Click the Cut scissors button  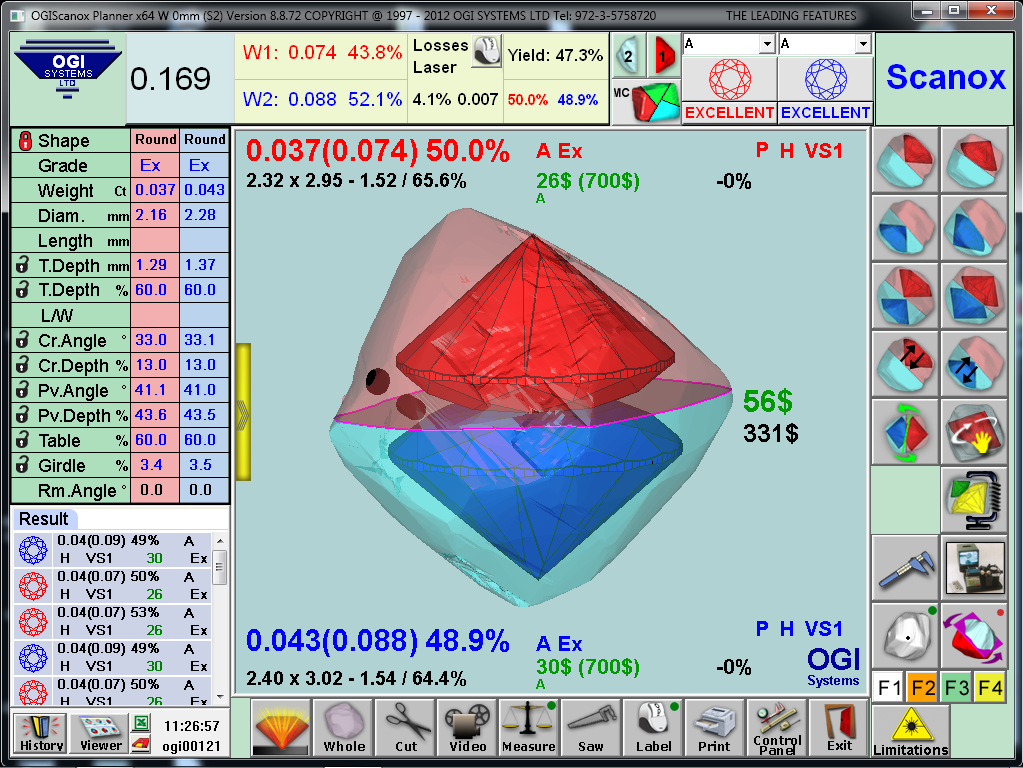coord(406,728)
